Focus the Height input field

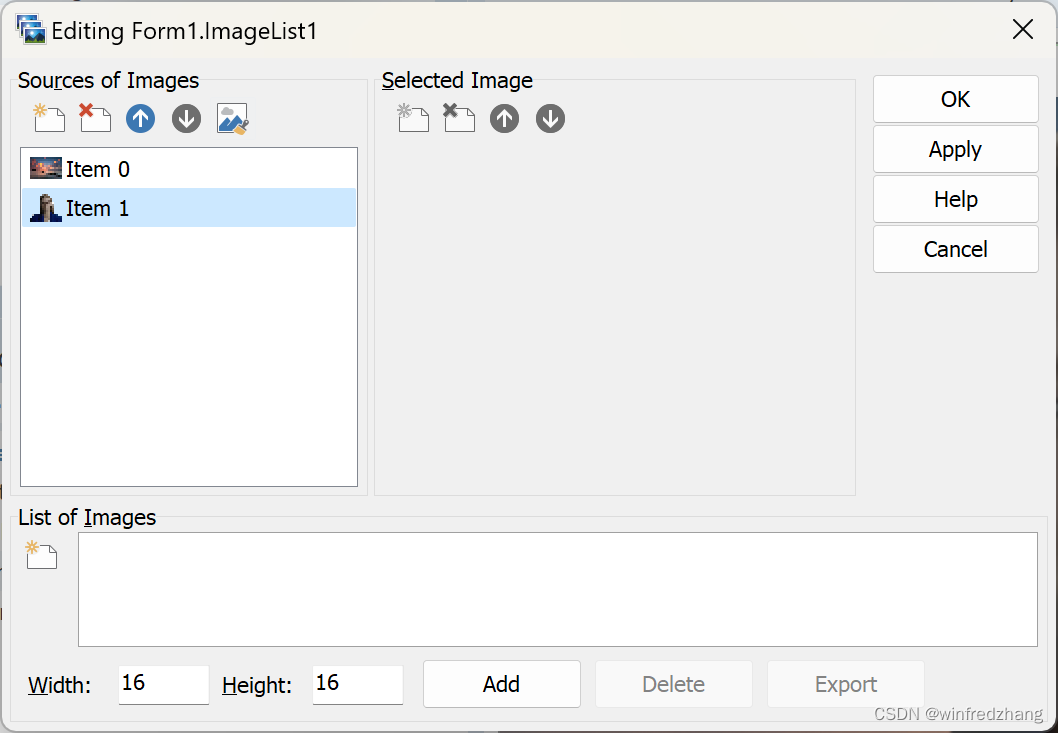pyautogui.click(x=357, y=684)
